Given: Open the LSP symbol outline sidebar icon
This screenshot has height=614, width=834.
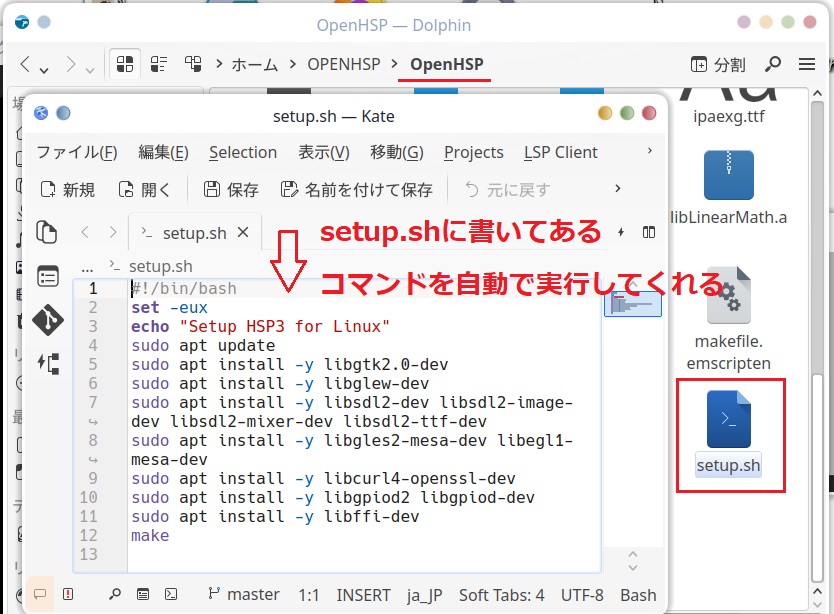Looking at the screenshot, I should (x=48, y=363).
